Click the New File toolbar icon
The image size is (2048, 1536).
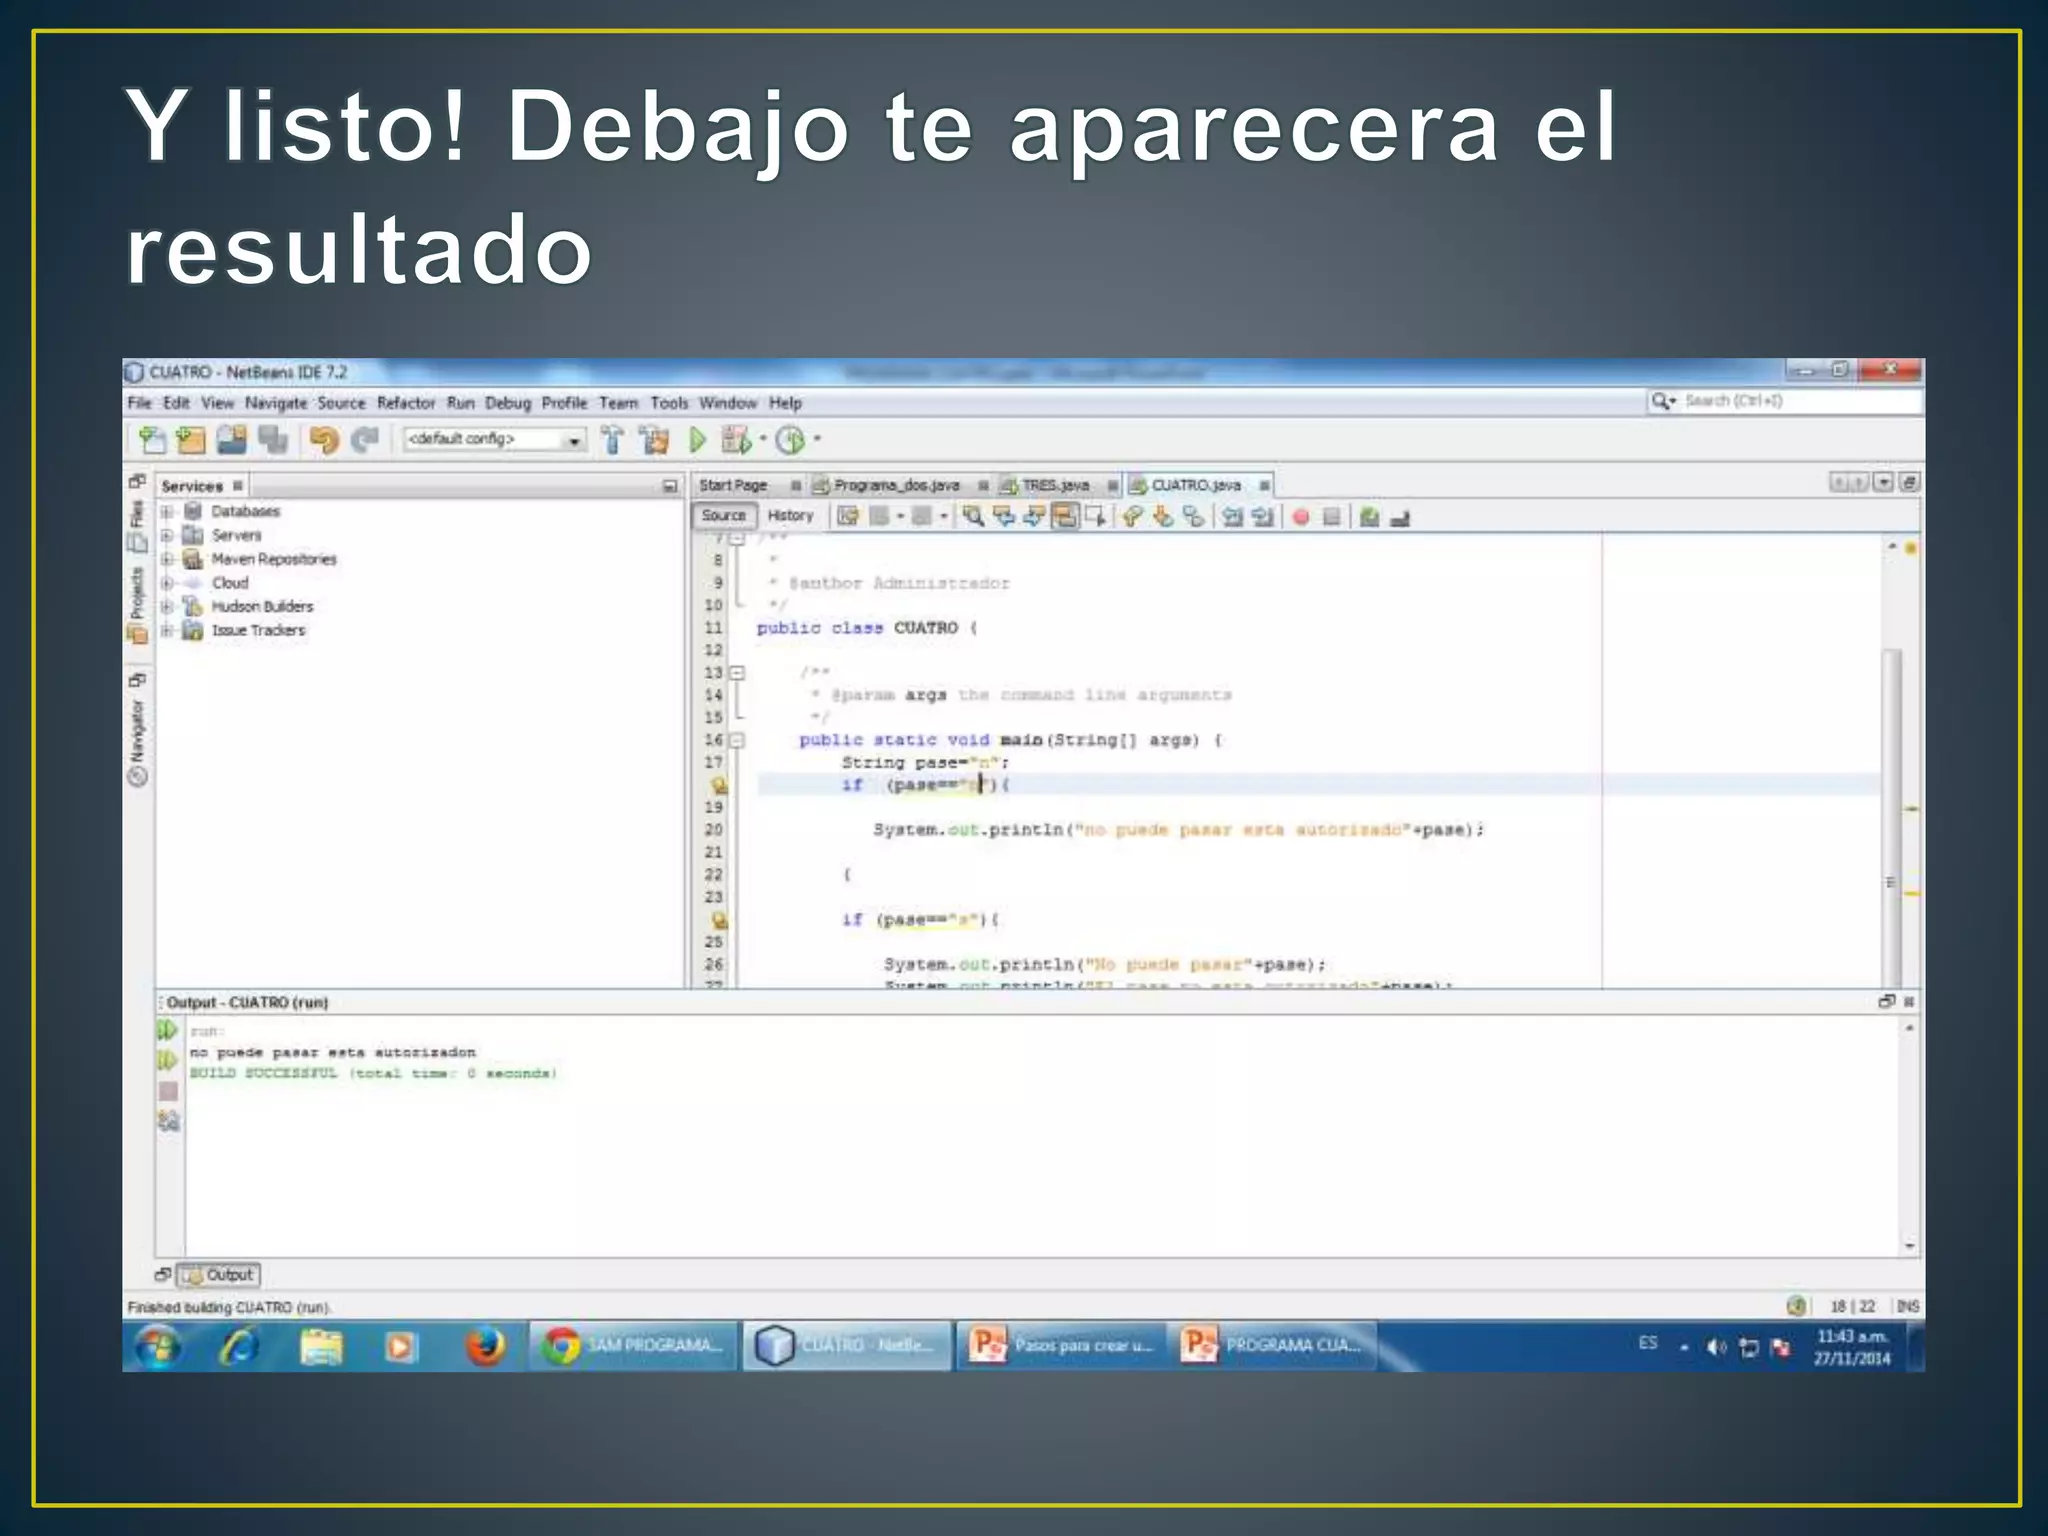click(152, 440)
